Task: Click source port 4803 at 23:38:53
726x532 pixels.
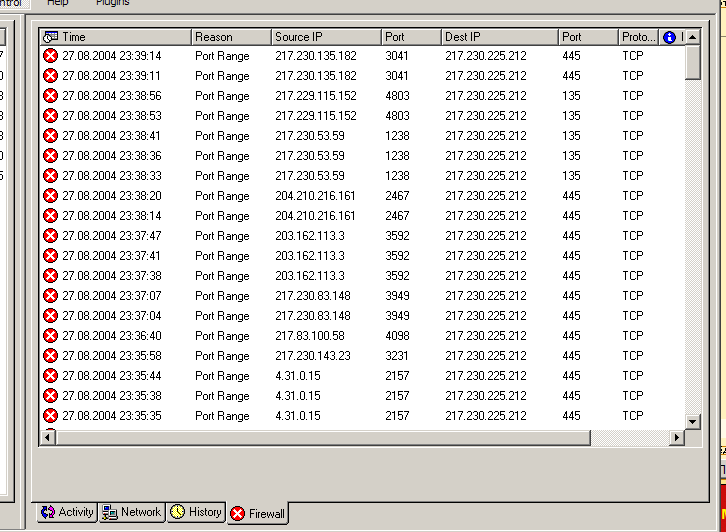Action: point(397,116)
